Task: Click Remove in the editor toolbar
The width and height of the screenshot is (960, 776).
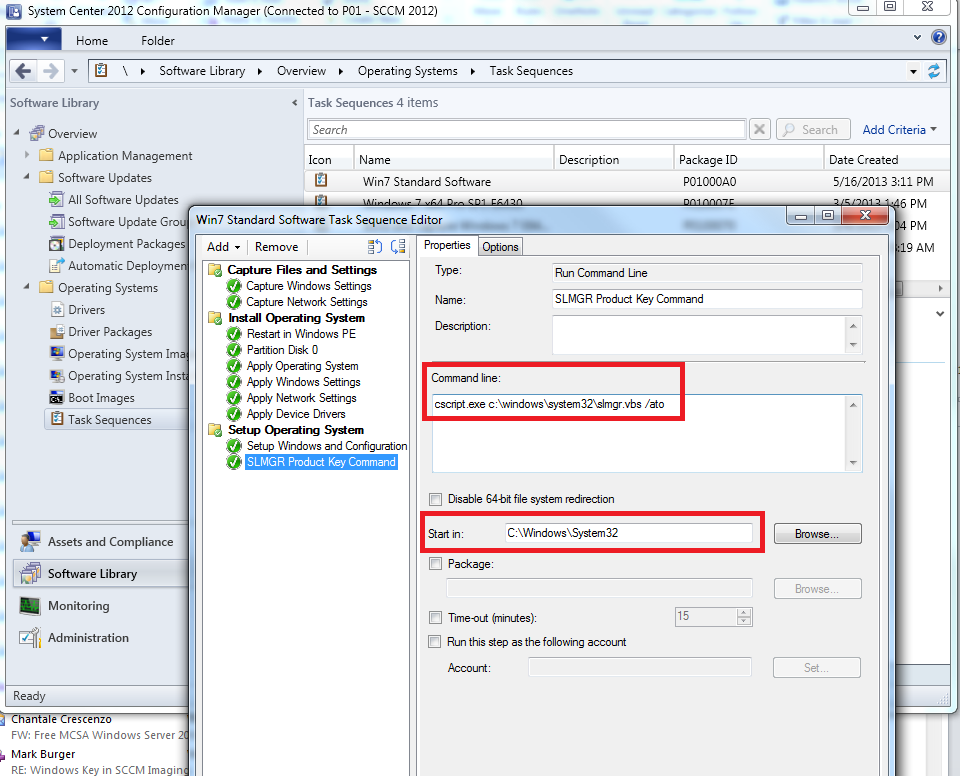Action: coord(276,246)
